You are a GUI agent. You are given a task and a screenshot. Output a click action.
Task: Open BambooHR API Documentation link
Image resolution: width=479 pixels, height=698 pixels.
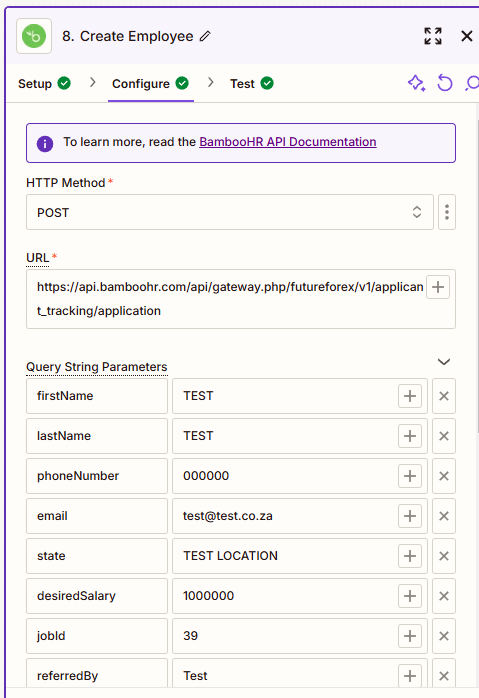288,142
